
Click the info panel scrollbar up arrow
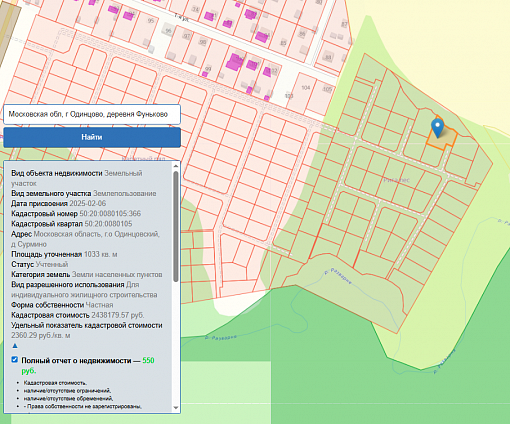pyautogui.click(x=176, y=165)
